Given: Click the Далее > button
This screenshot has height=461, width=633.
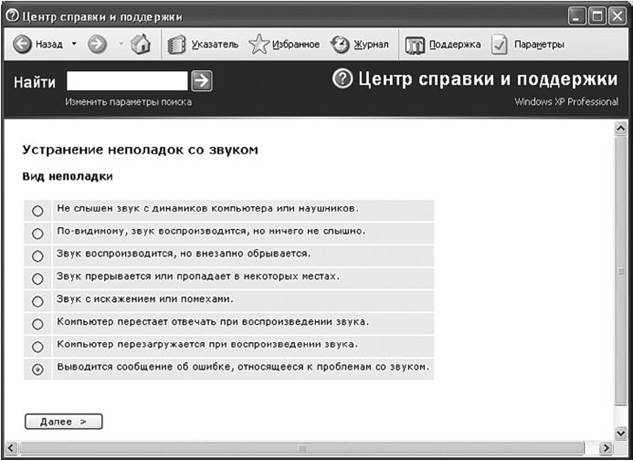Looking at the screenshot, I should click(64, 421).
